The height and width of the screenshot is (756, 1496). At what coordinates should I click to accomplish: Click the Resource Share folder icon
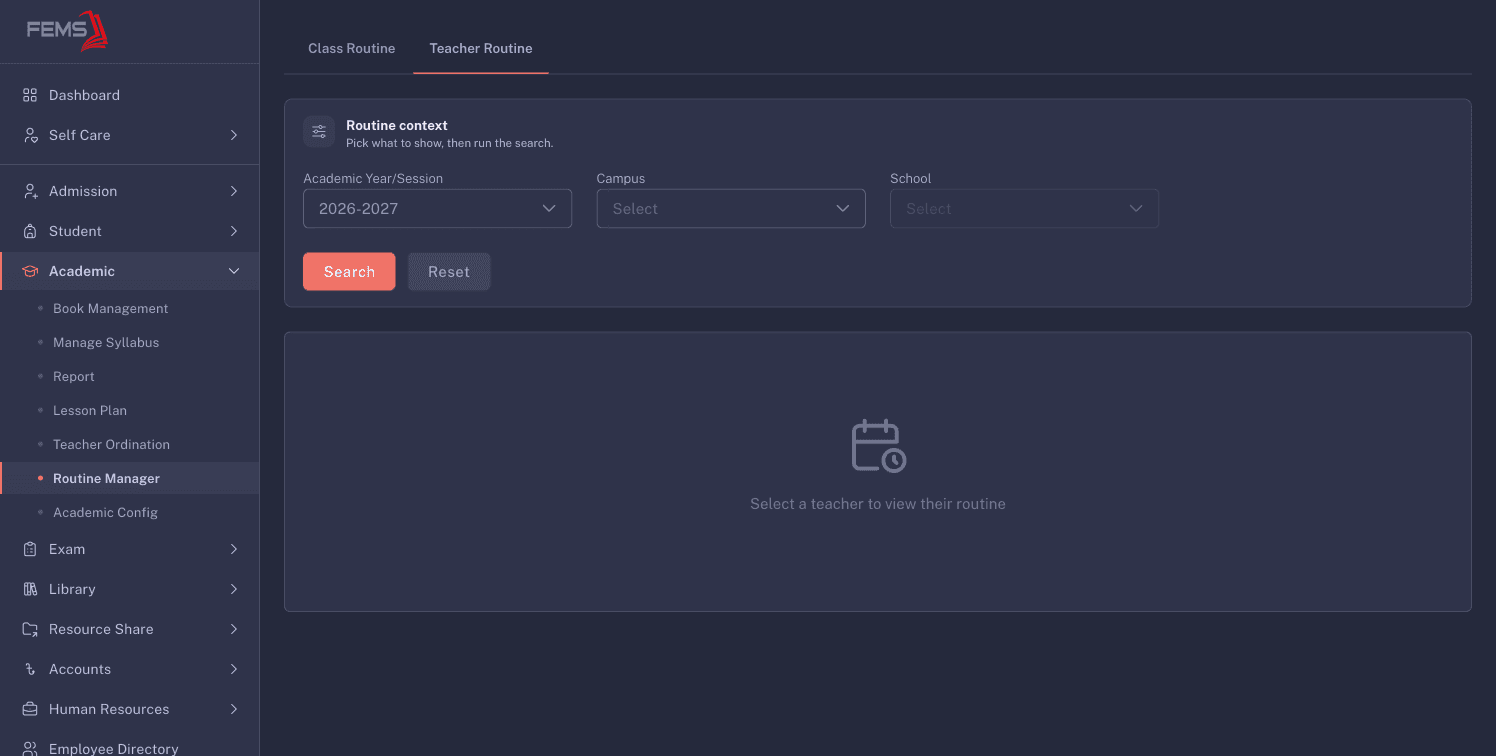[30, 629]
